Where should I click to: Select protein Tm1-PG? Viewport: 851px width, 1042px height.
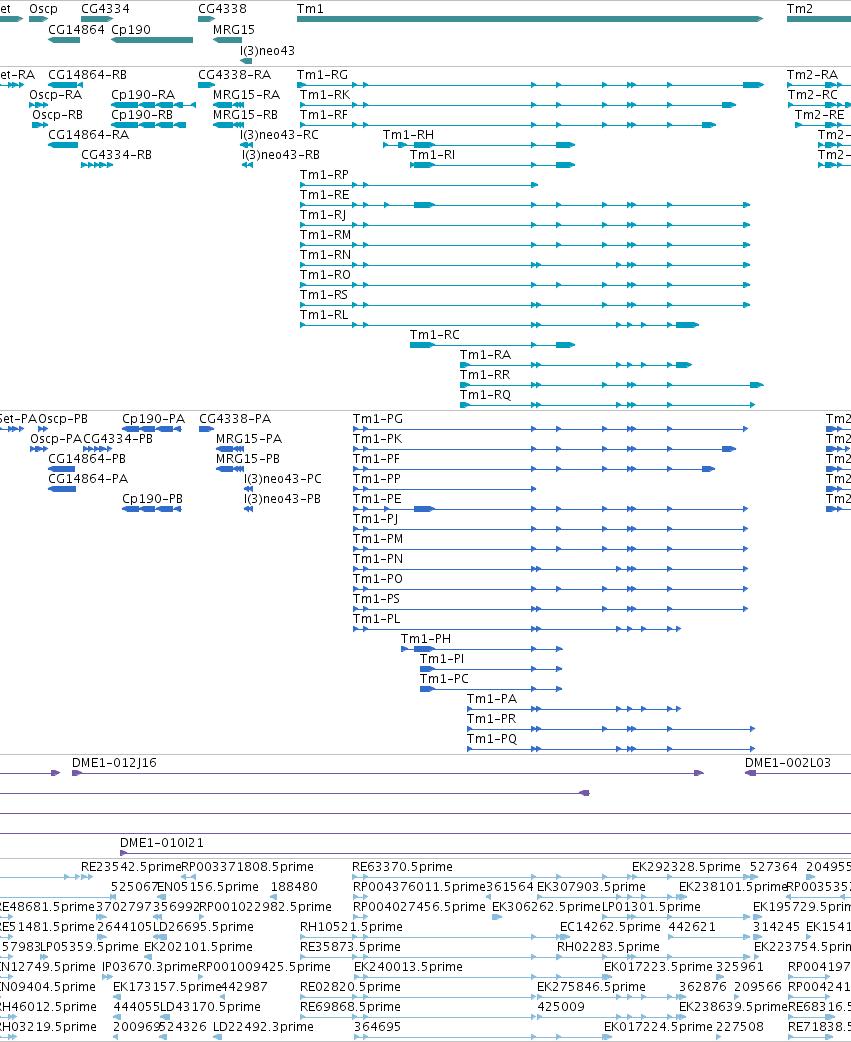click(x=551, y=429)
